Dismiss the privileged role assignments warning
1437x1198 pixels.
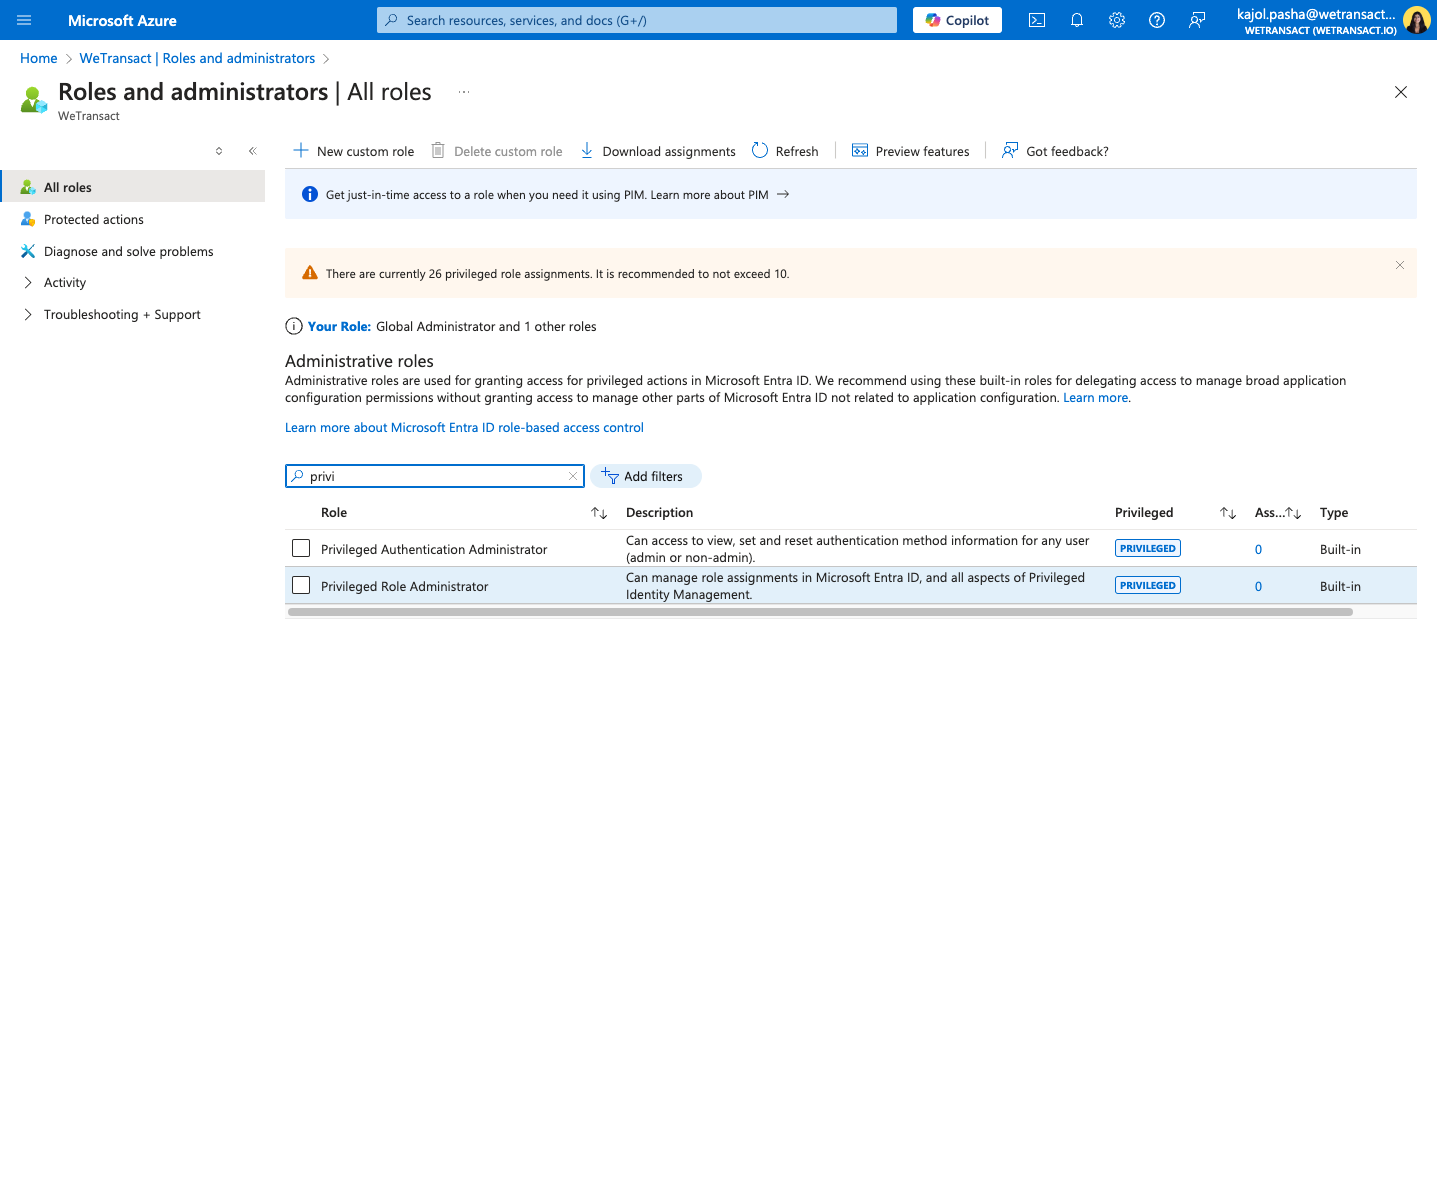(1400, 265)
